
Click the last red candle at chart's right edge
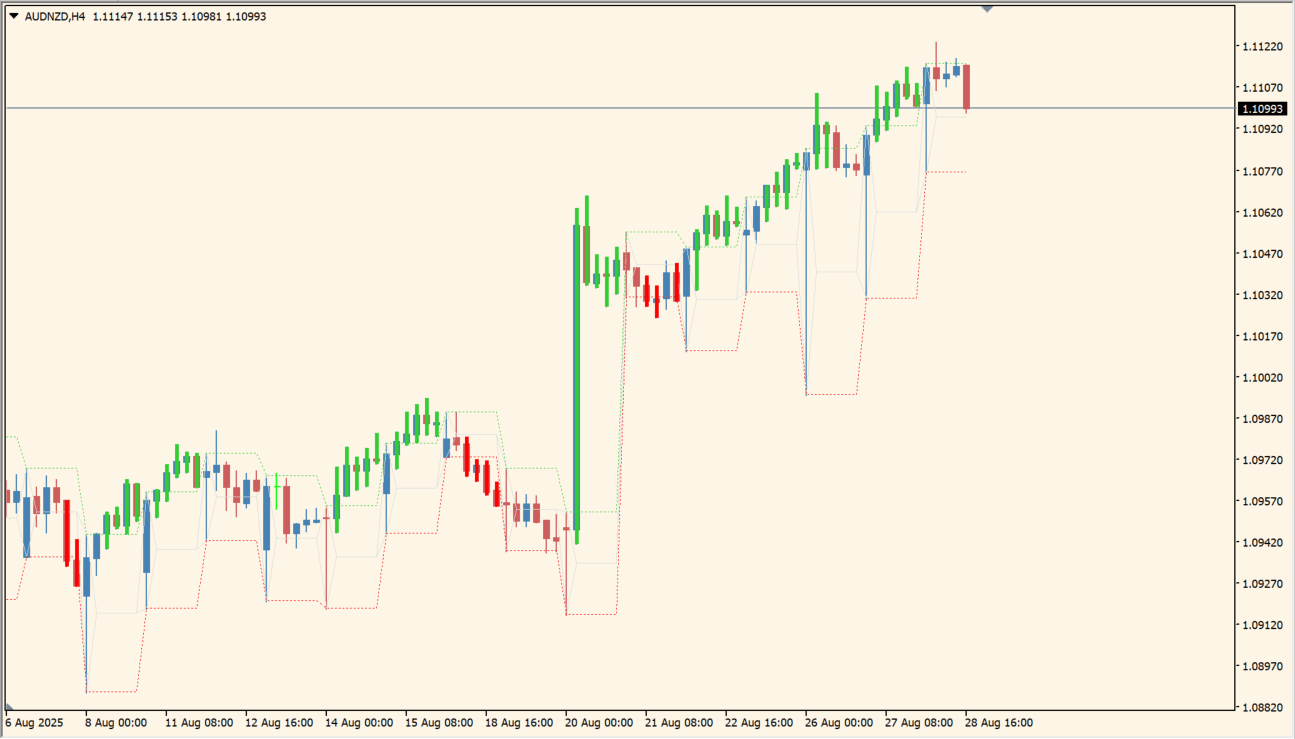967,86
